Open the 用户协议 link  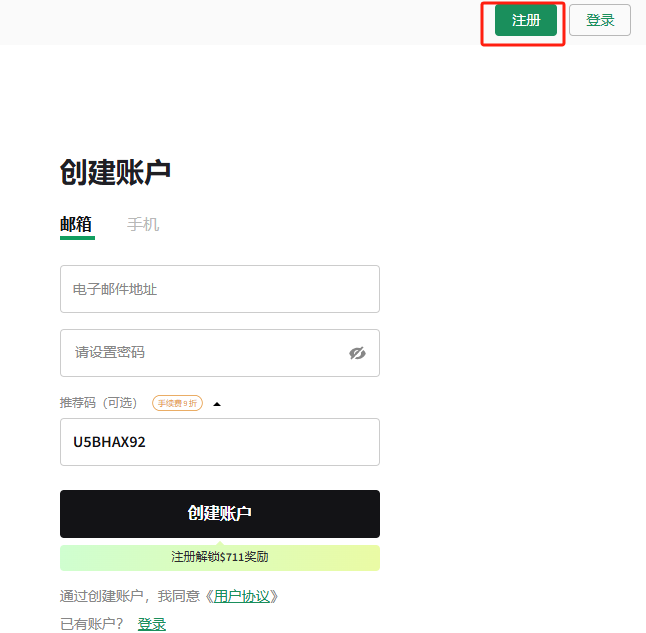pyautogui.click(x=241, y=596)
